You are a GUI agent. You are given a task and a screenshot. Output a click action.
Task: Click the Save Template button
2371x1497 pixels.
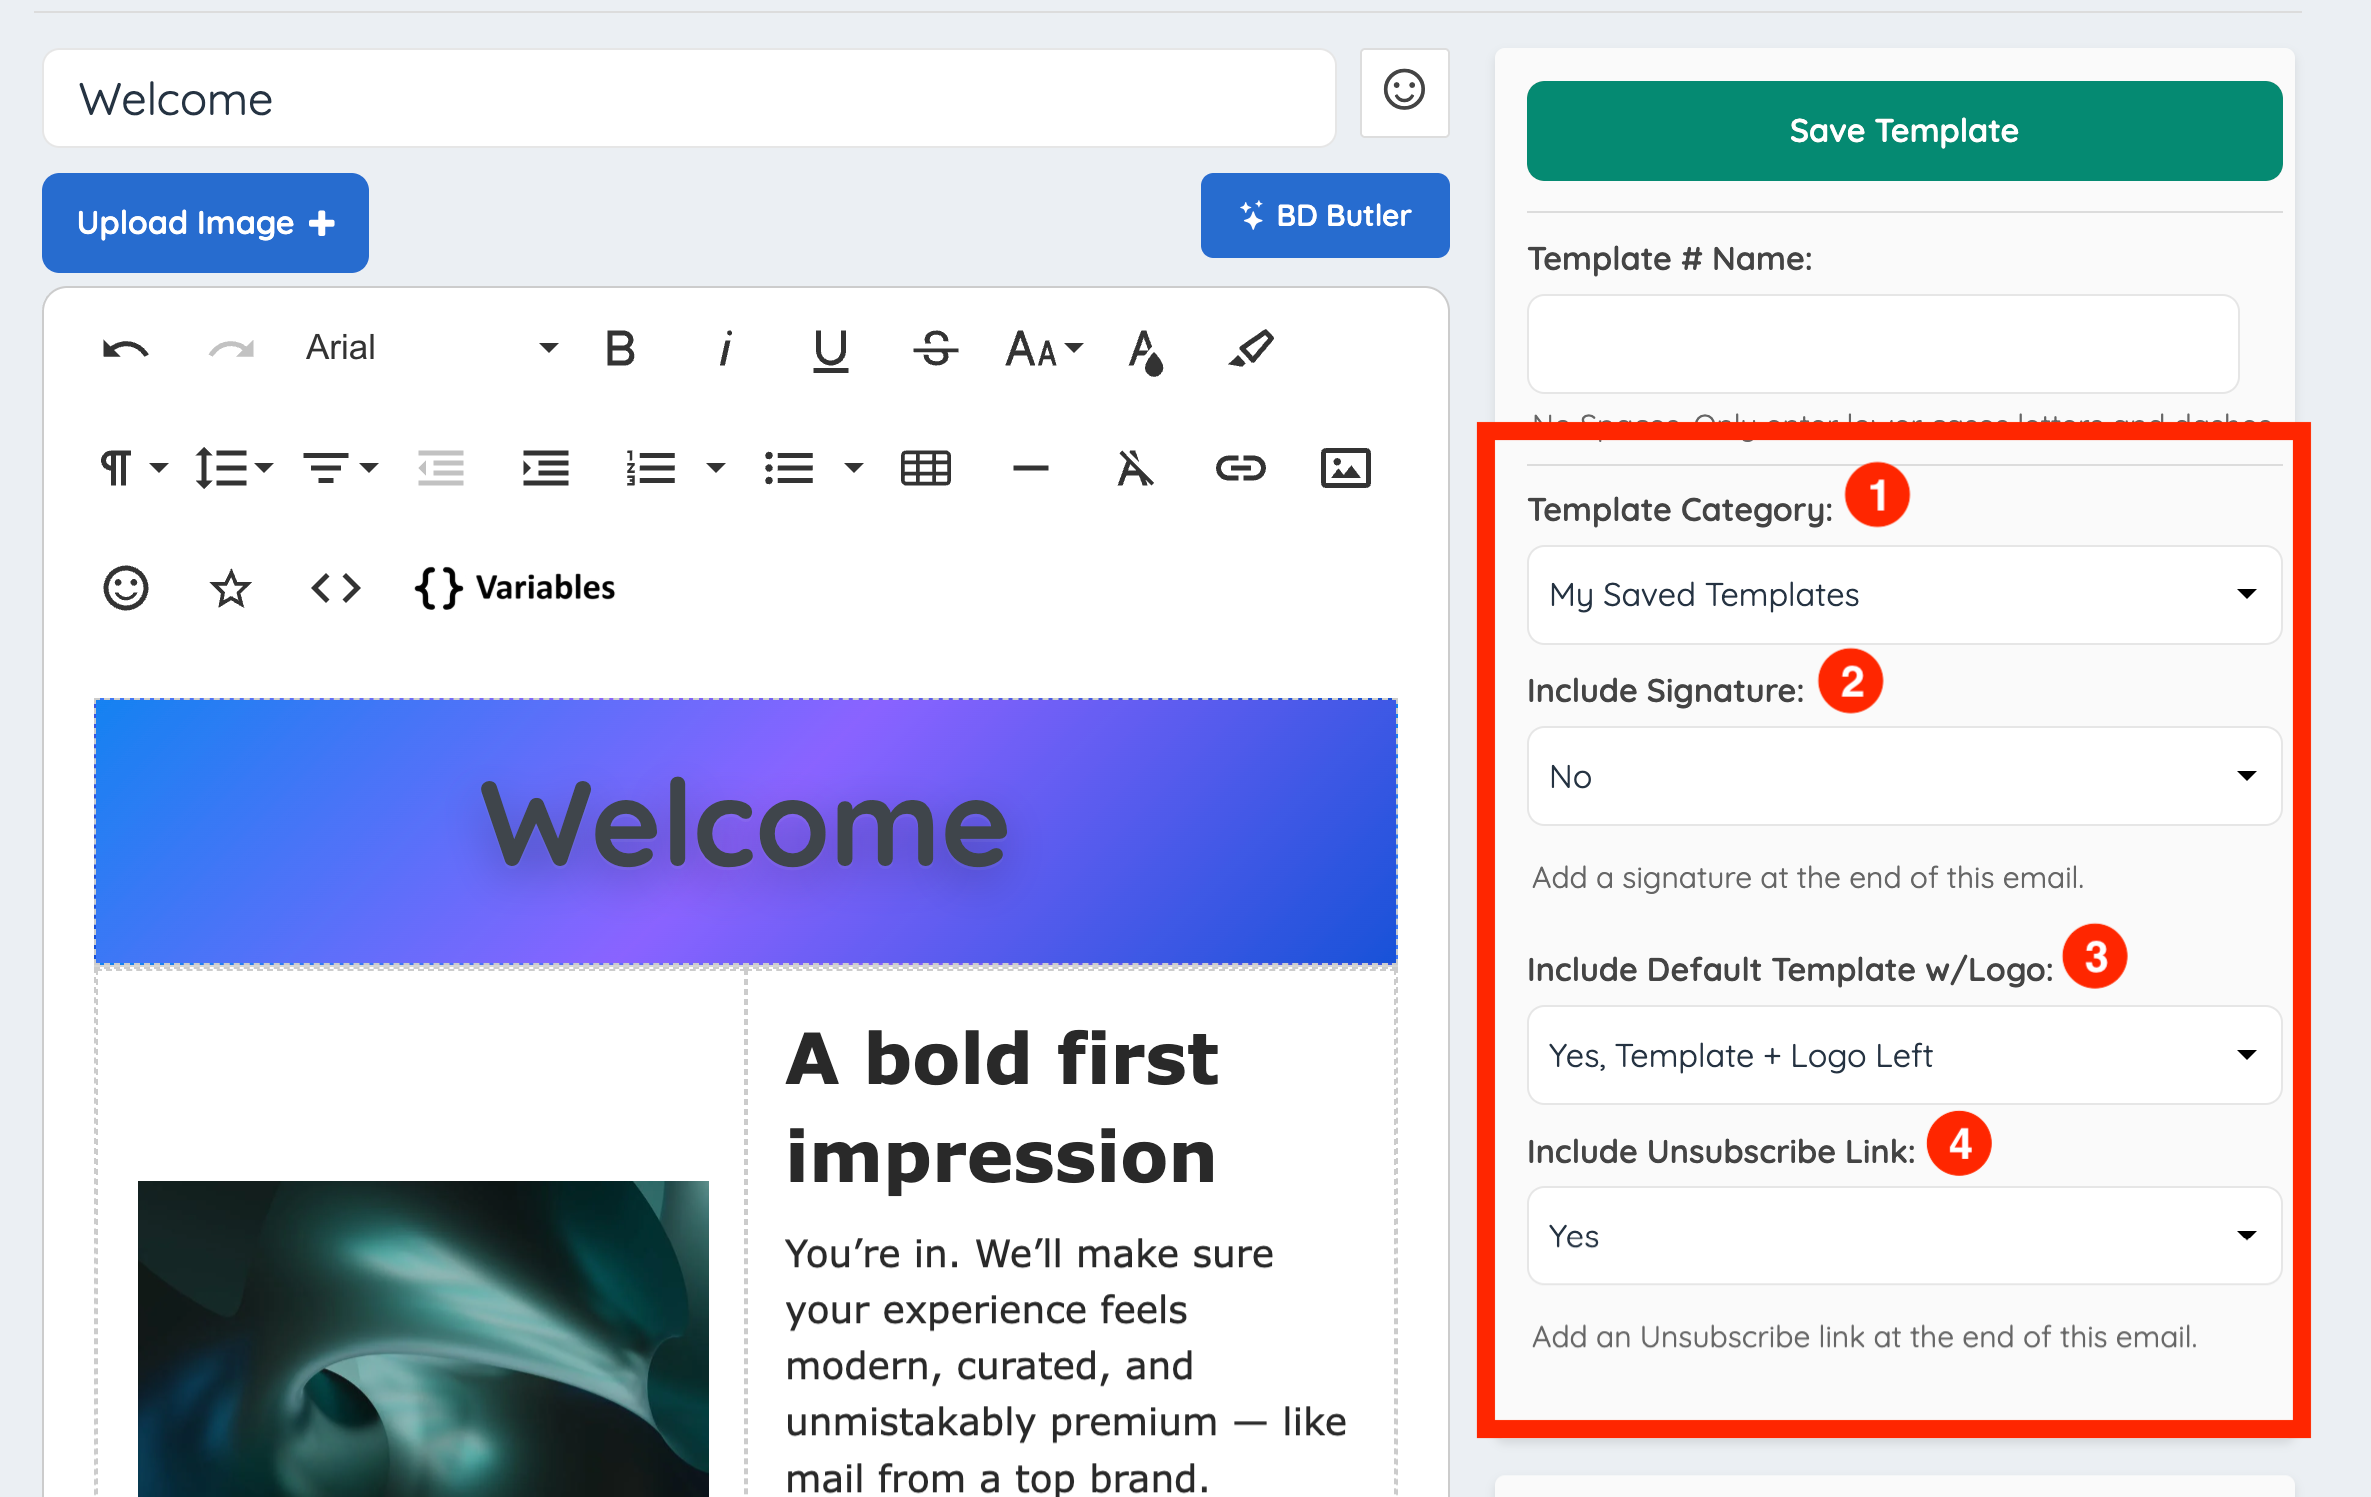[x=1903, y=131]
